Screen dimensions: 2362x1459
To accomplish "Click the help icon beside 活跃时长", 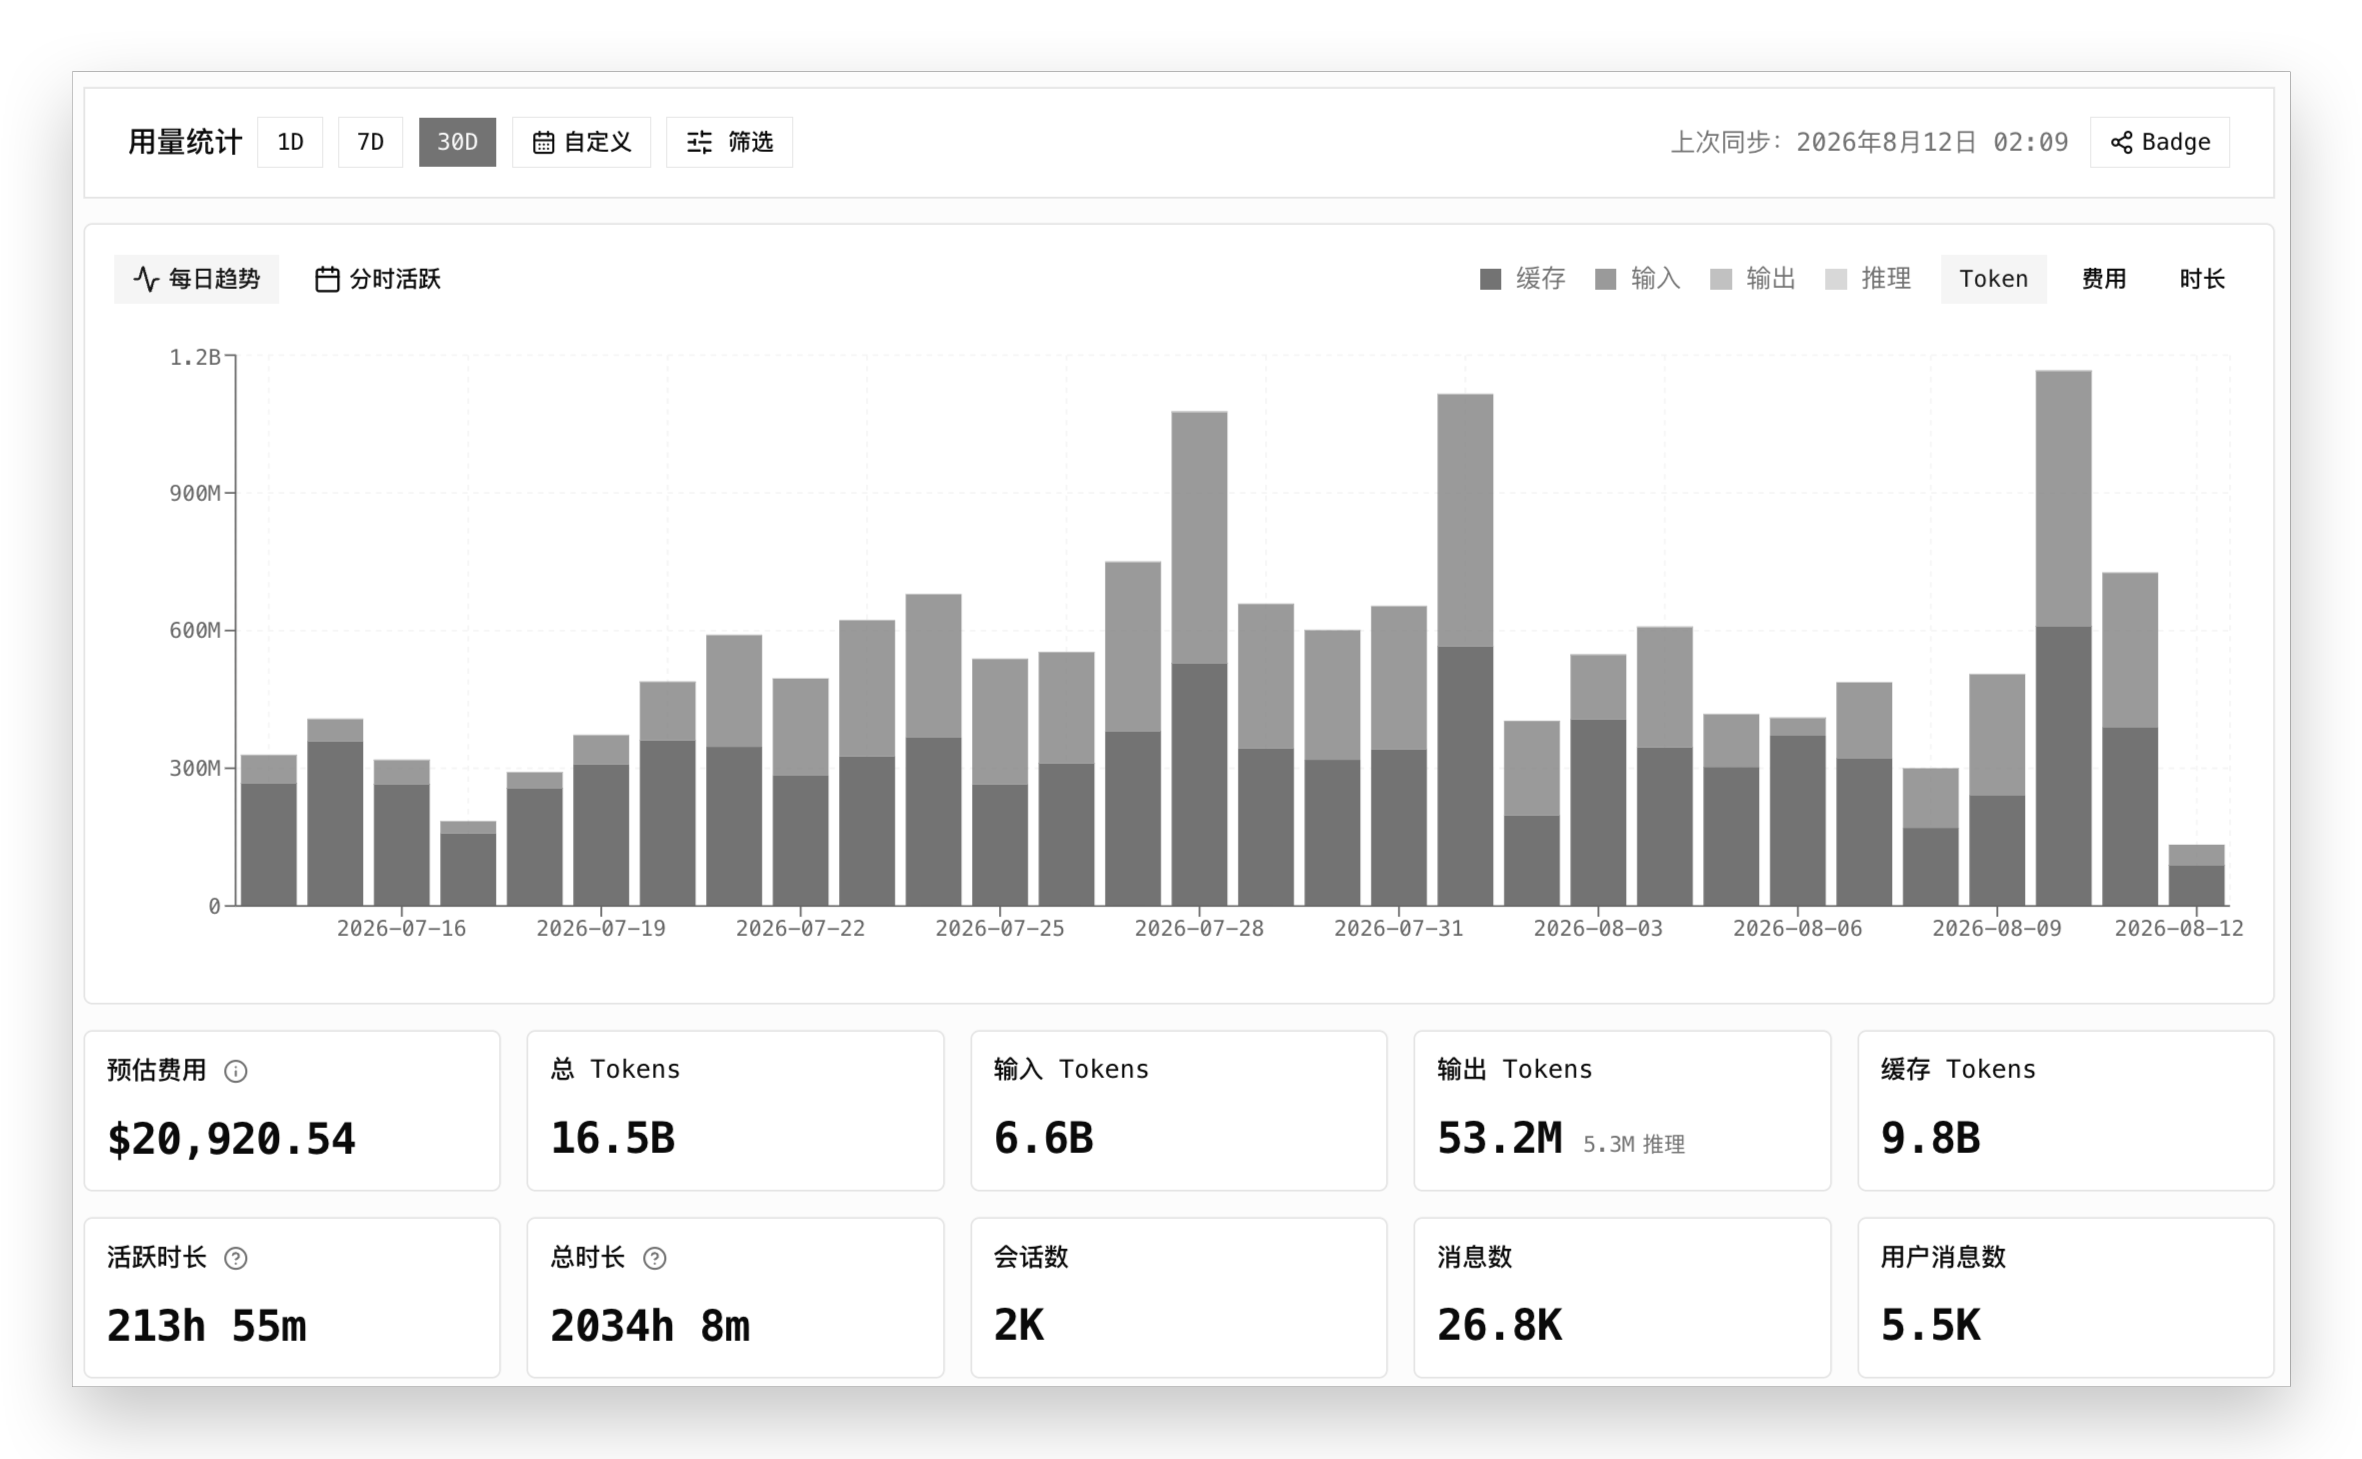I will [x=235, y=1258].
